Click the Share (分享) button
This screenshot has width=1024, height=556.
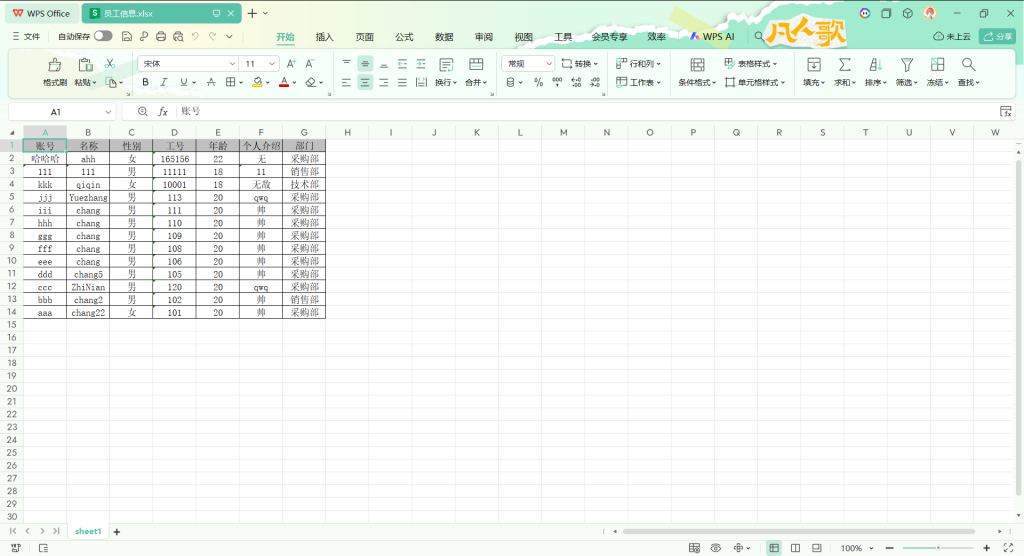click(x=996, y=36)
